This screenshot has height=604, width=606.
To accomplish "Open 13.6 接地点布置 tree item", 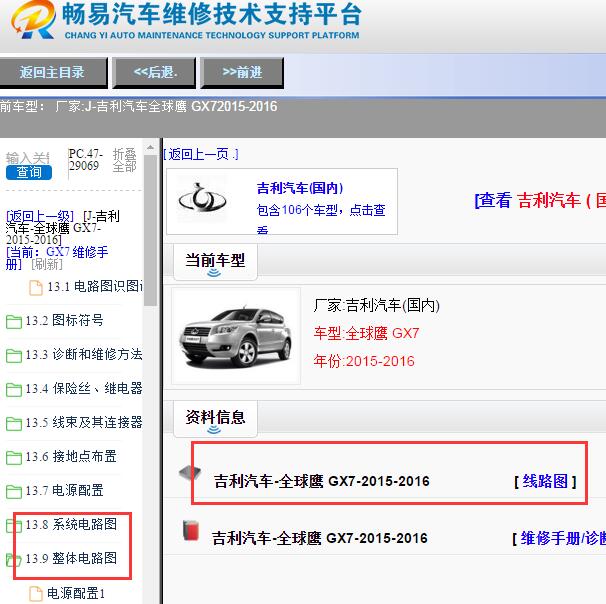I will click(71, 456).
